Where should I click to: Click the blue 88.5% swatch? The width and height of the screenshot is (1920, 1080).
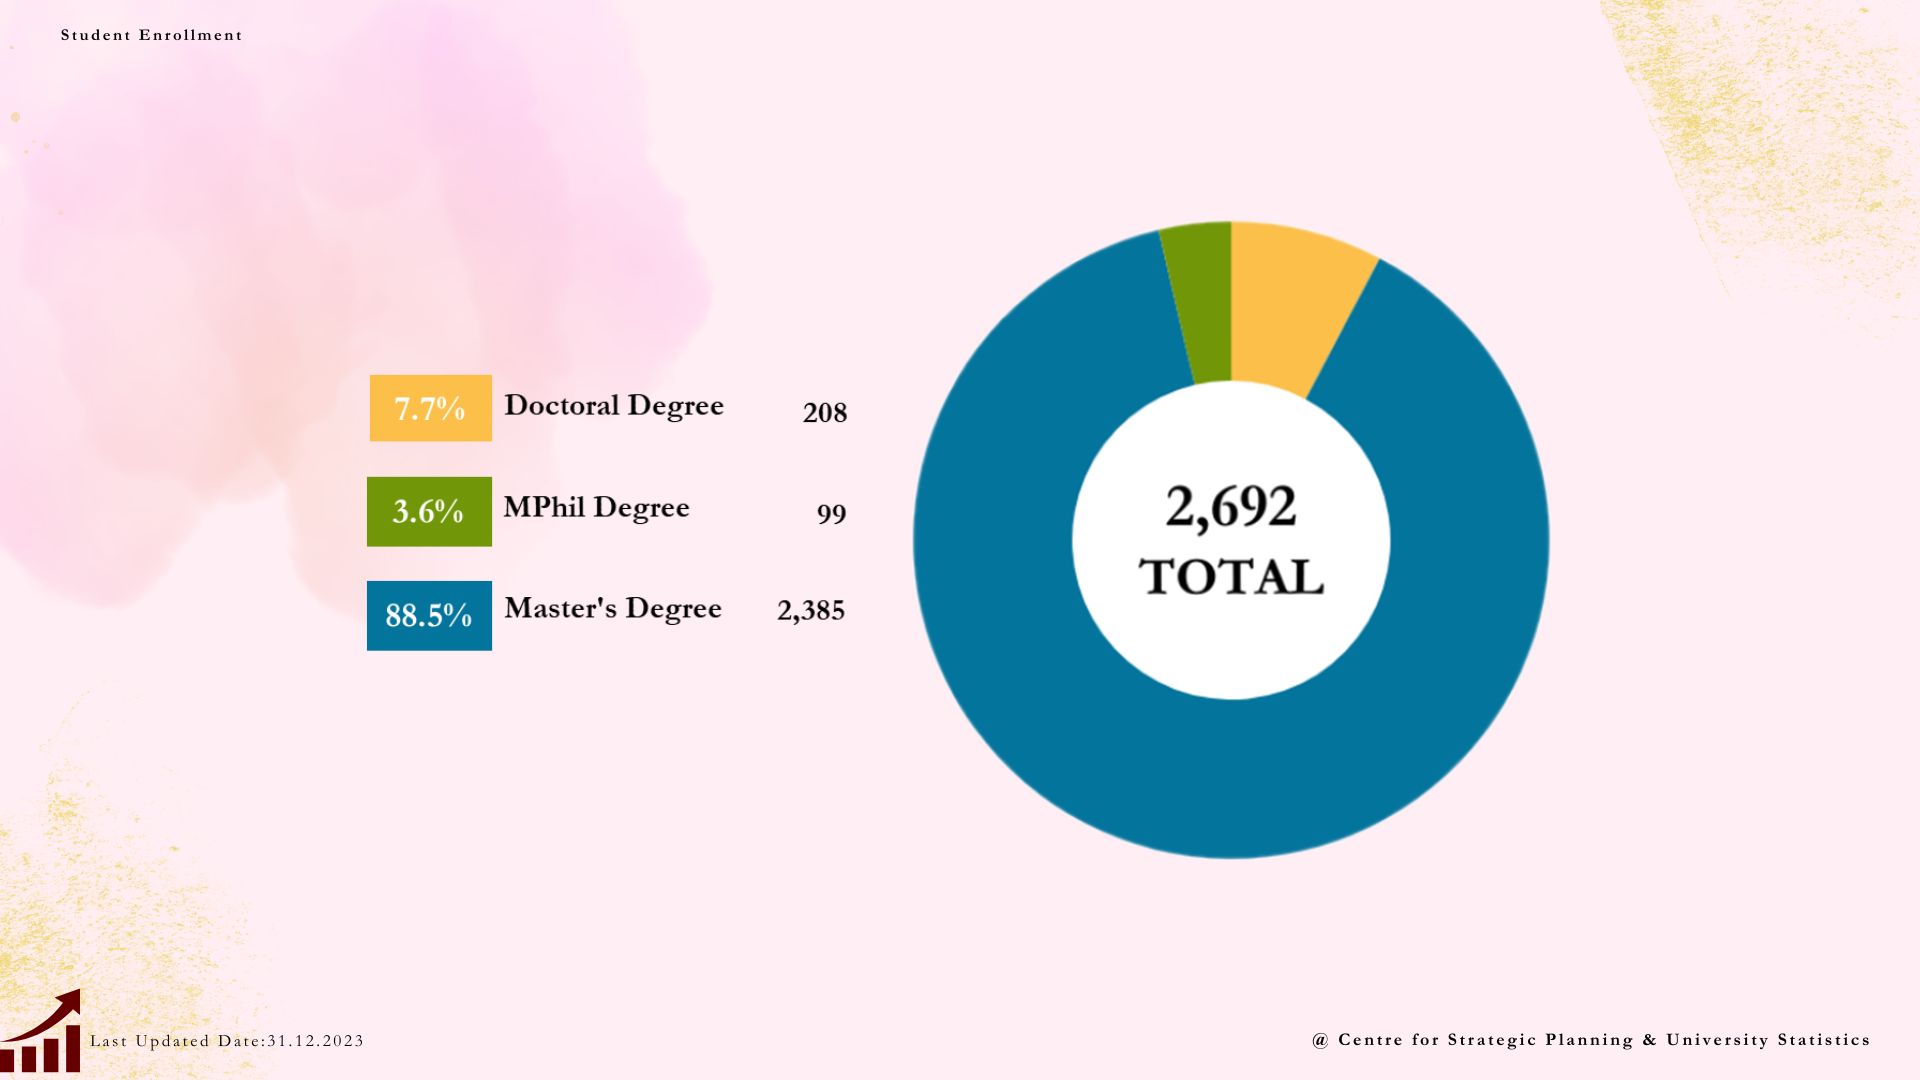coord(429,615)
